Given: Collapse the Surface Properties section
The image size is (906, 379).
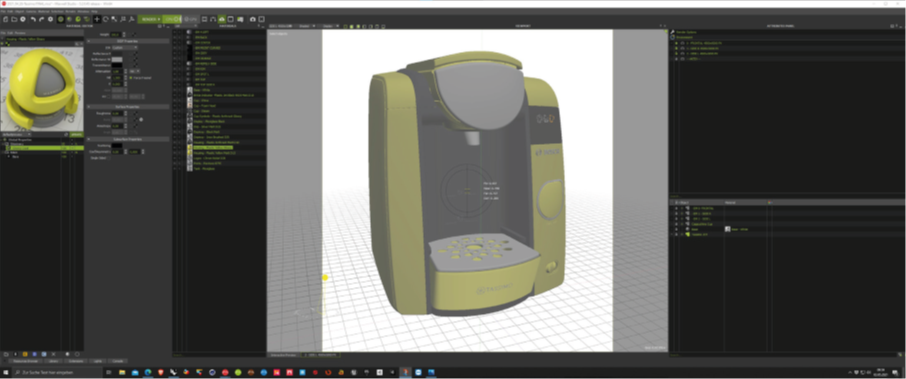Looking at the screenshot, I should pyautogui.click(x=89, y=106).
